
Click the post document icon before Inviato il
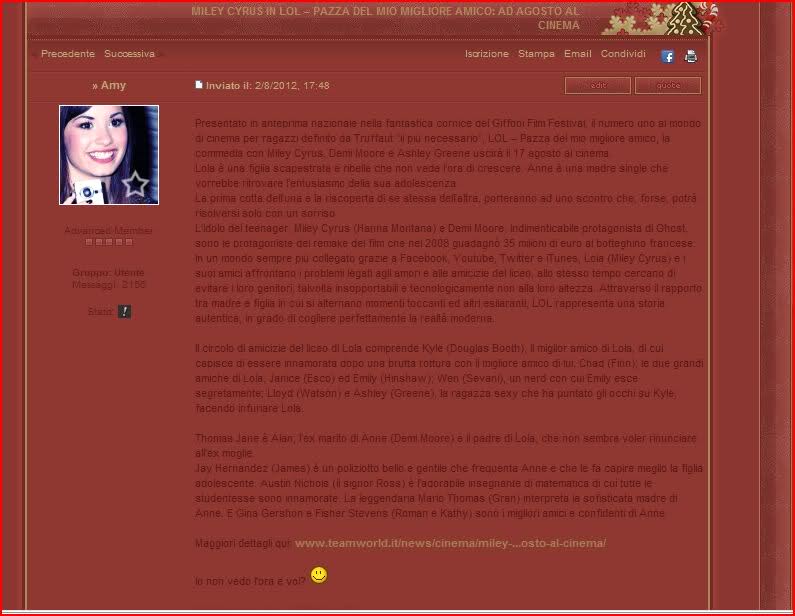coord(199,85)
